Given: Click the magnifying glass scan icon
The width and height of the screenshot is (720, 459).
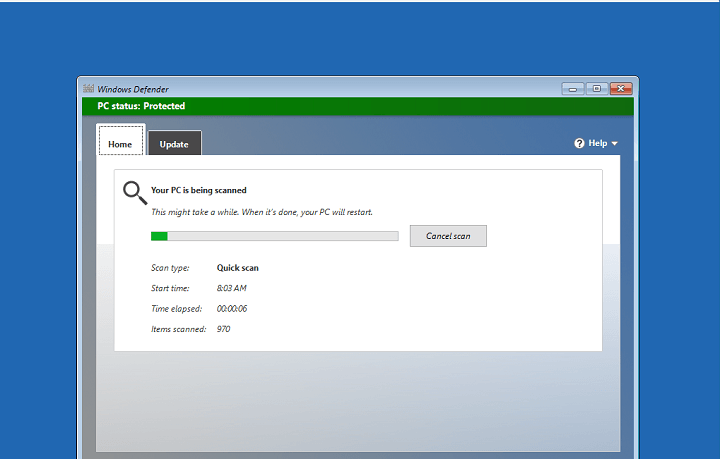Looking at the screenshot, I should (135, 193).
